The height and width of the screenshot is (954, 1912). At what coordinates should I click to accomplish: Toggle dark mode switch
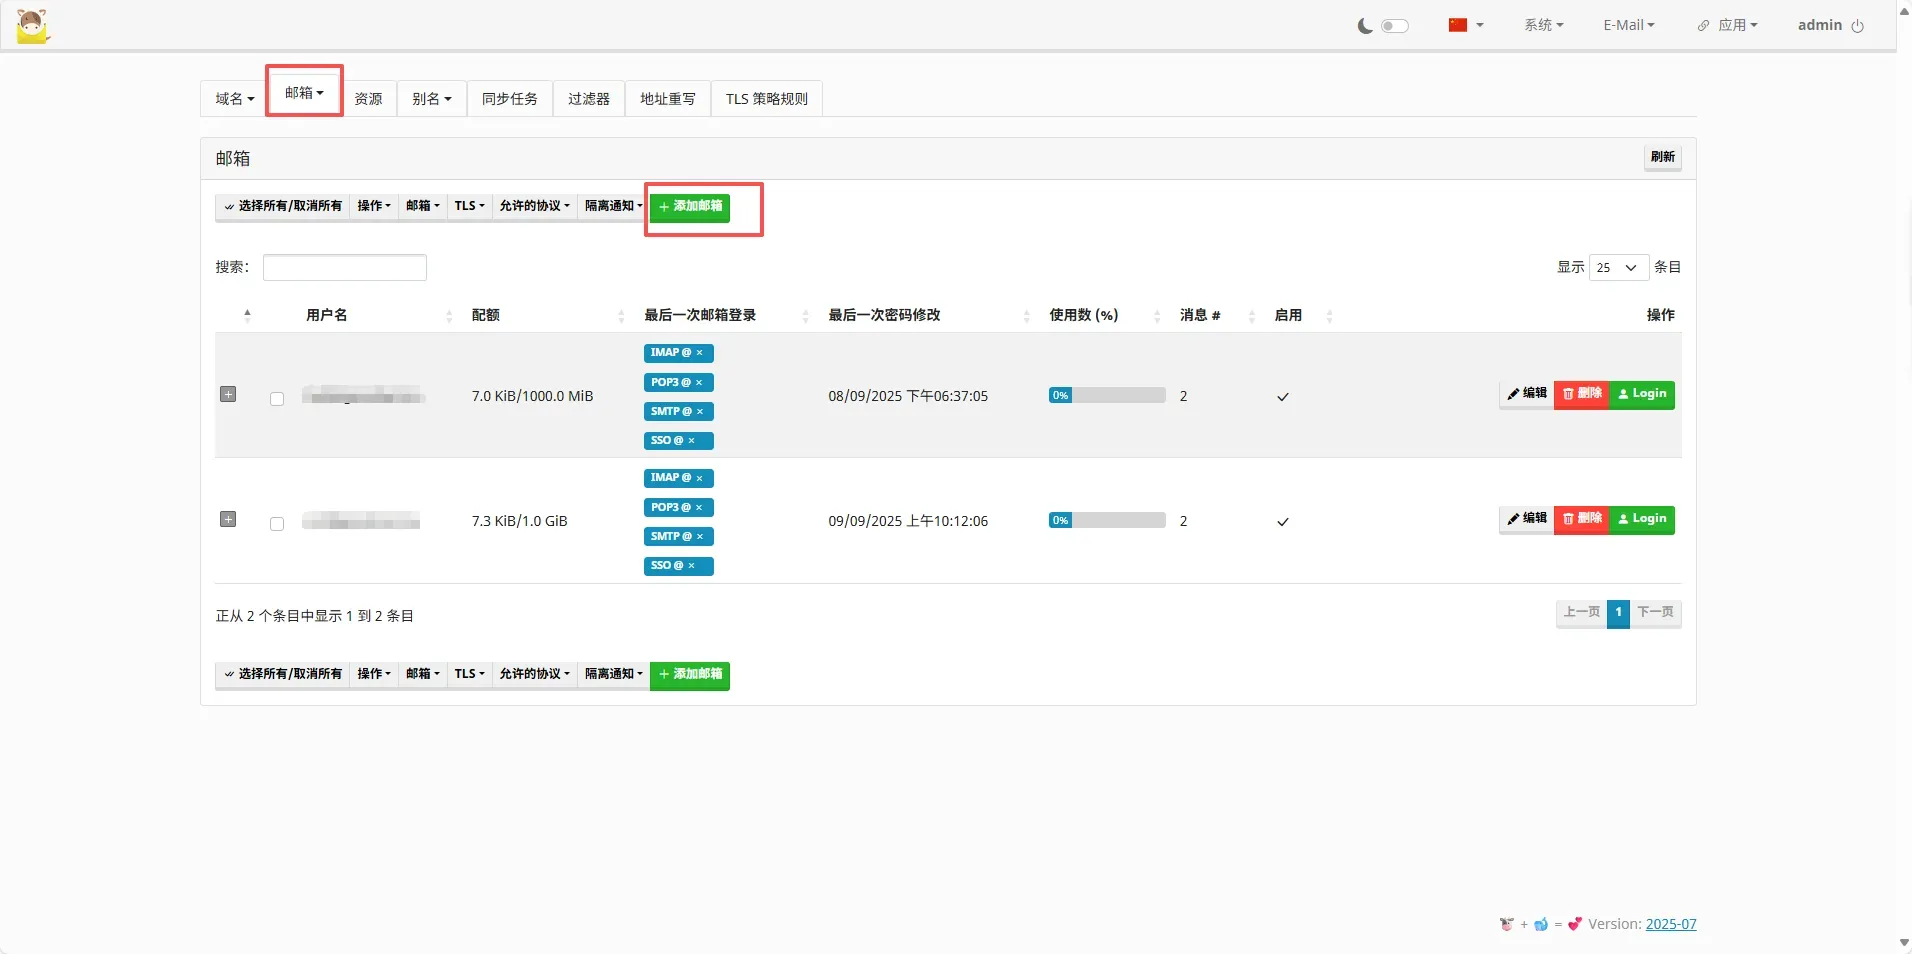point(1393,26)
